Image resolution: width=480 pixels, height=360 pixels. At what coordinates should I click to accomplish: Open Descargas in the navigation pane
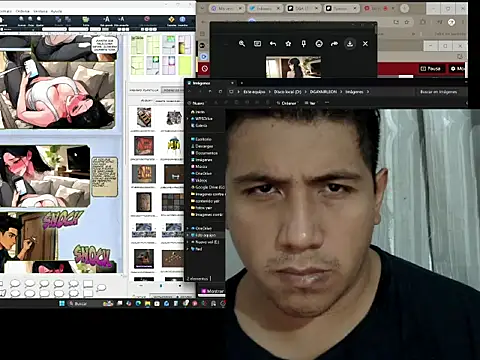202,146
